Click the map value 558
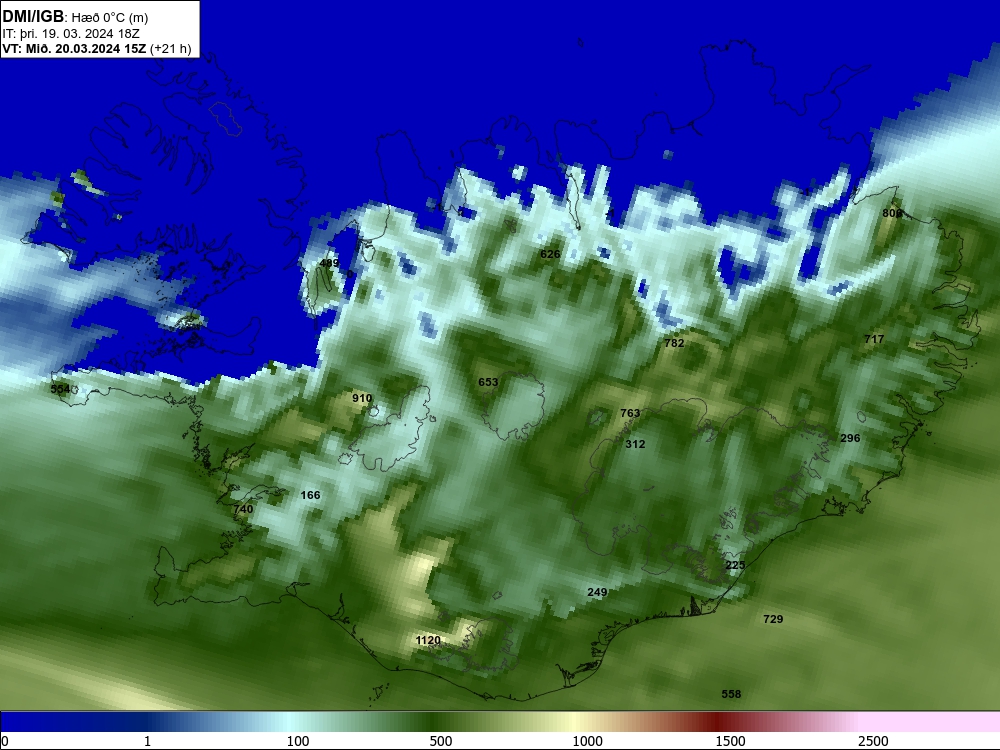The width and height of the screenshot is (1000, 750). (x=731, y=694)
